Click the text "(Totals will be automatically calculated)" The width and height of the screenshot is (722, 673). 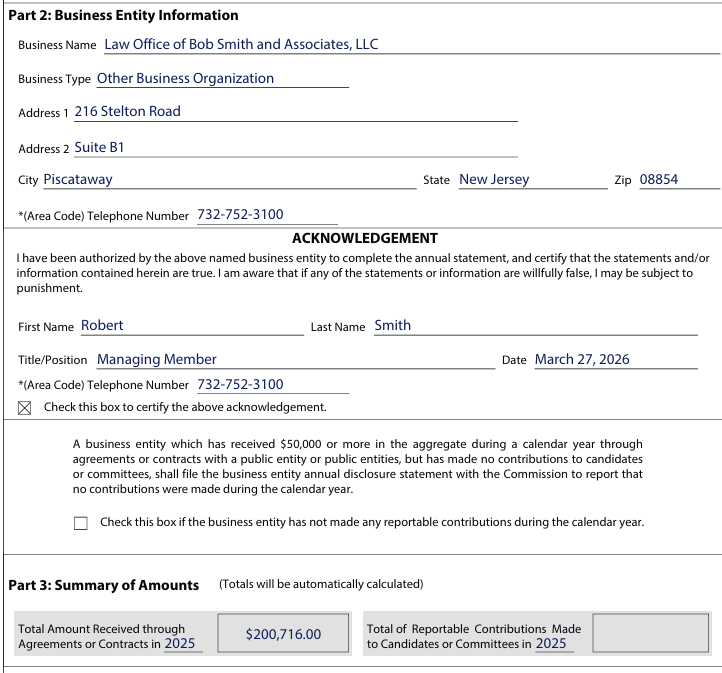tap(321, 584)
